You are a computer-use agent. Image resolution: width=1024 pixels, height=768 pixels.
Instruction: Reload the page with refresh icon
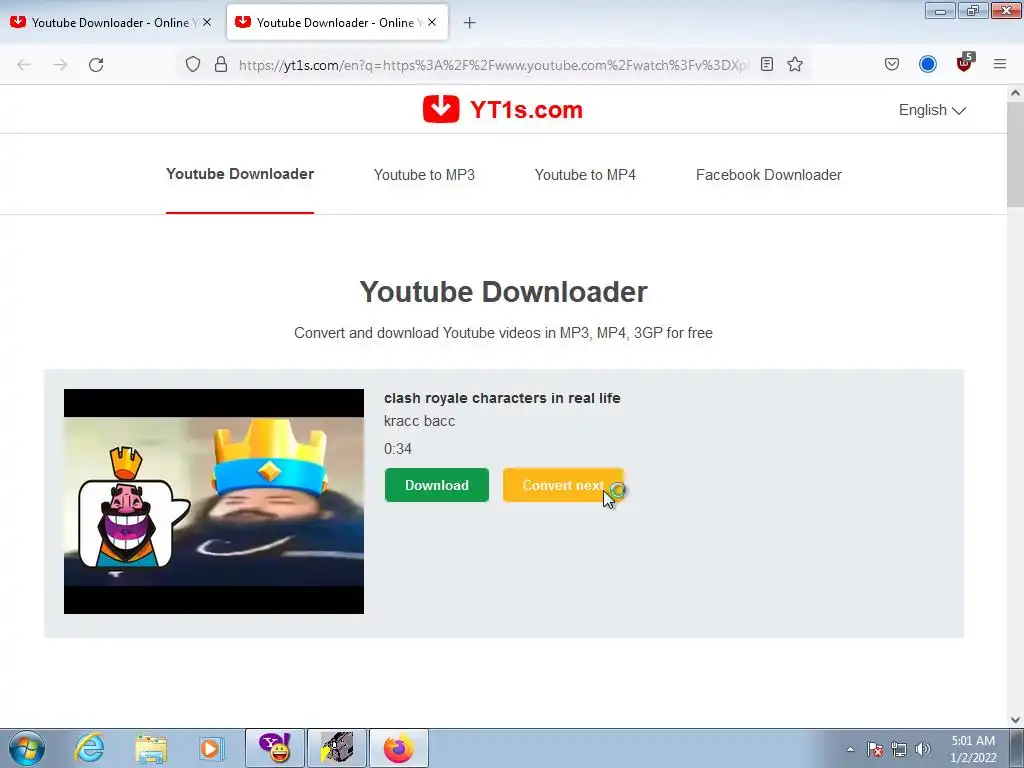click(x=96, y=65)
